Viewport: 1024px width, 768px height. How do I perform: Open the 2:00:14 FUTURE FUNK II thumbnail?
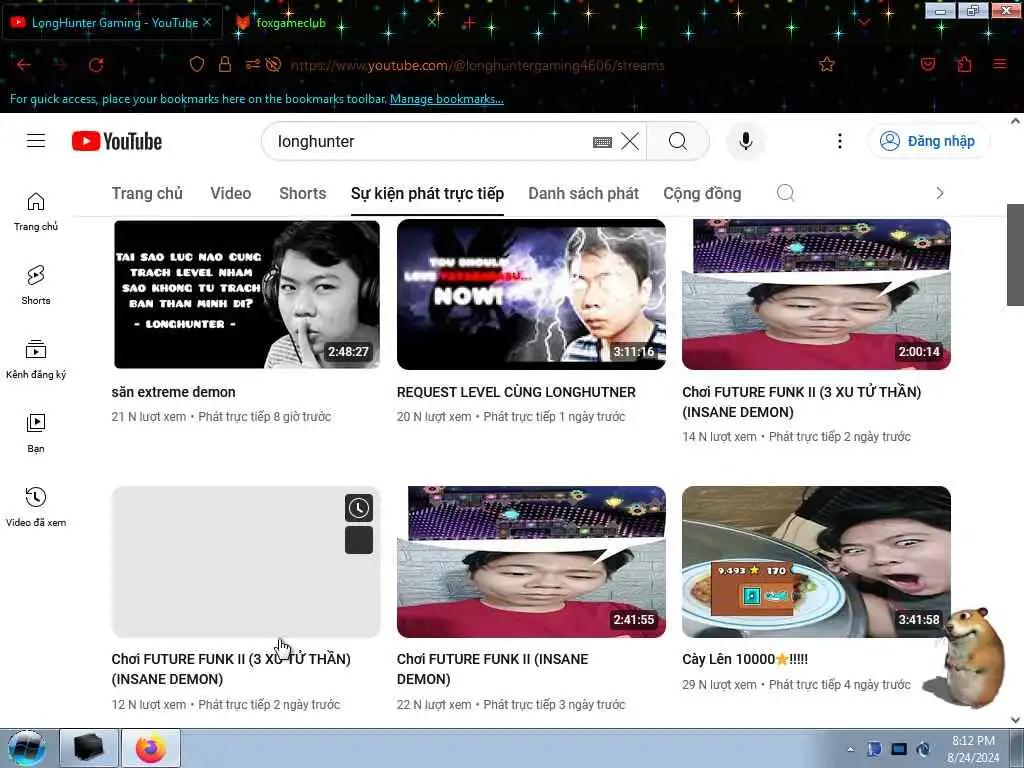(x=816, y=295)
